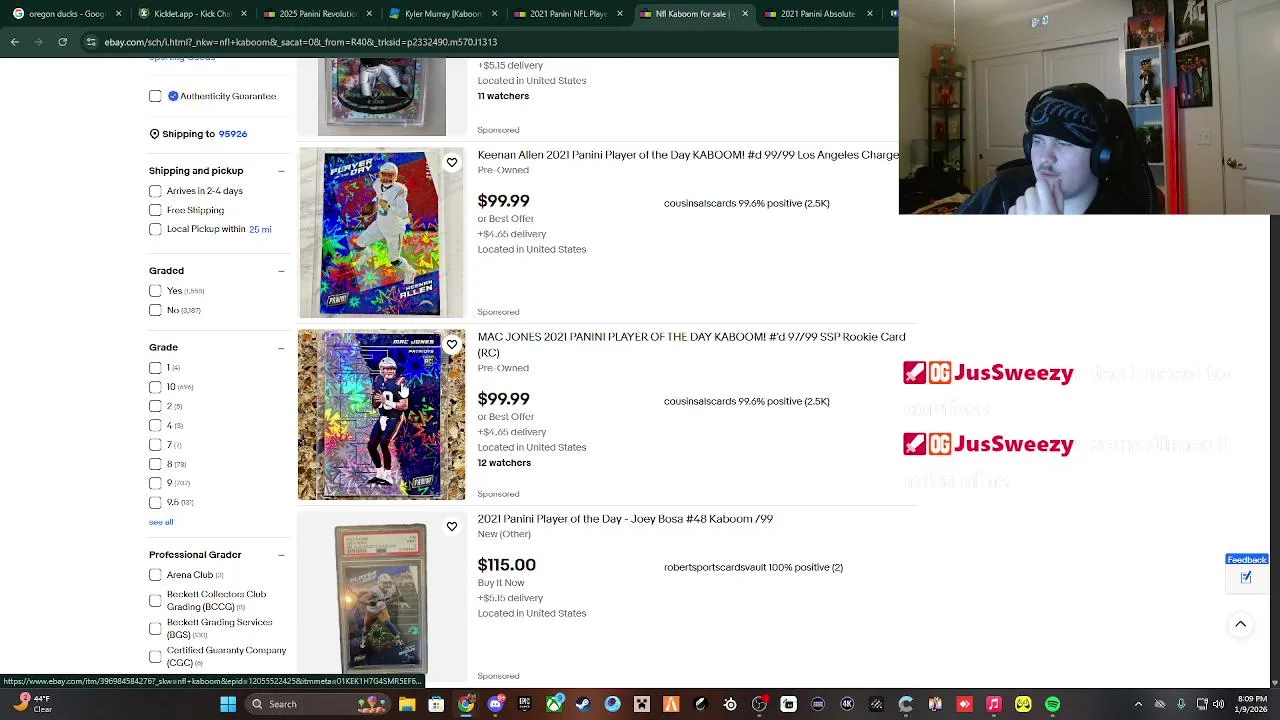Open Minecraft from the taskbar
The image size is (1280, 720).
pyautogui.click(x=641, y=704)
